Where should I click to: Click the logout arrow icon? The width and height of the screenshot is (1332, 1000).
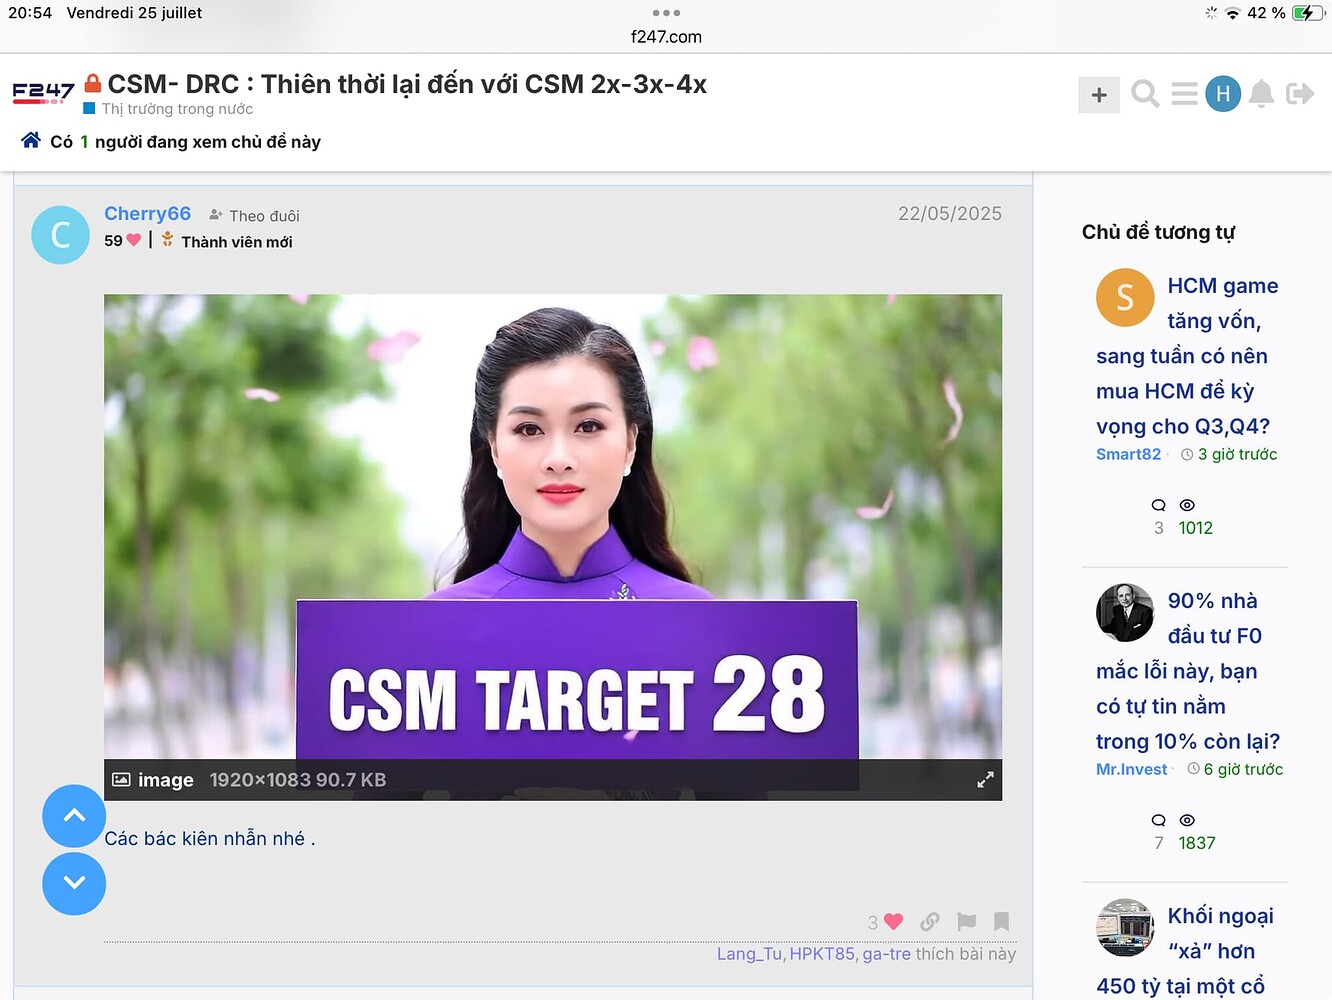coord(1300,94)
